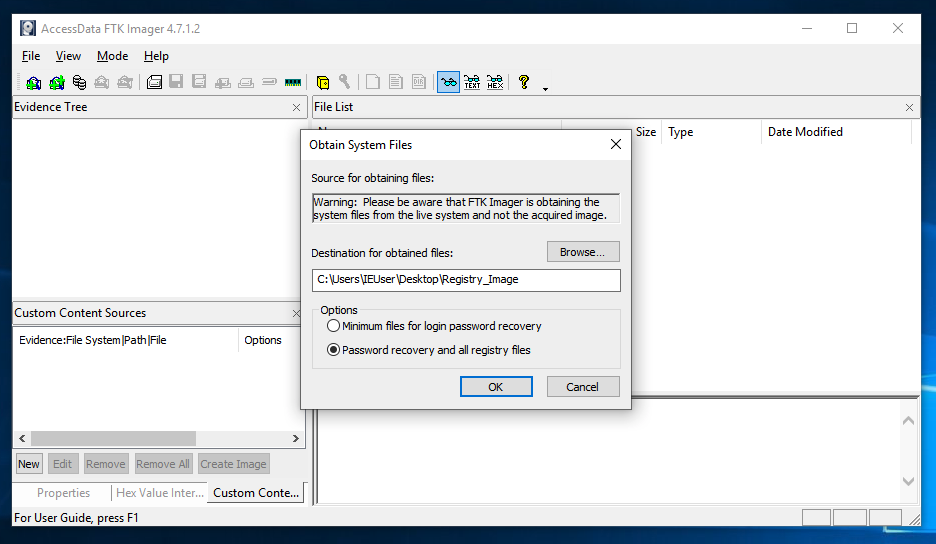The height and width of the screenshot is (544, 936).
Task: Switch to the Properties tab
Action: (63, 493)
